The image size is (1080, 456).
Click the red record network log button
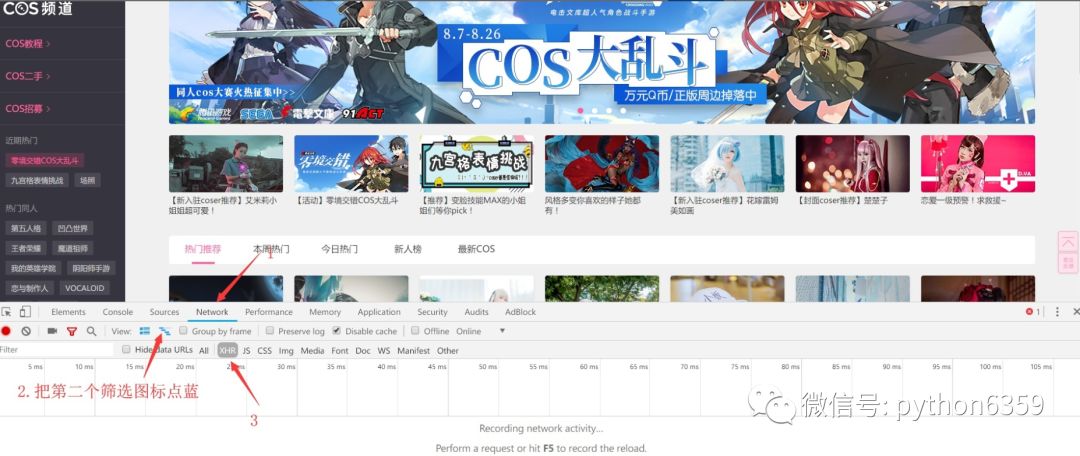(6, 331)
